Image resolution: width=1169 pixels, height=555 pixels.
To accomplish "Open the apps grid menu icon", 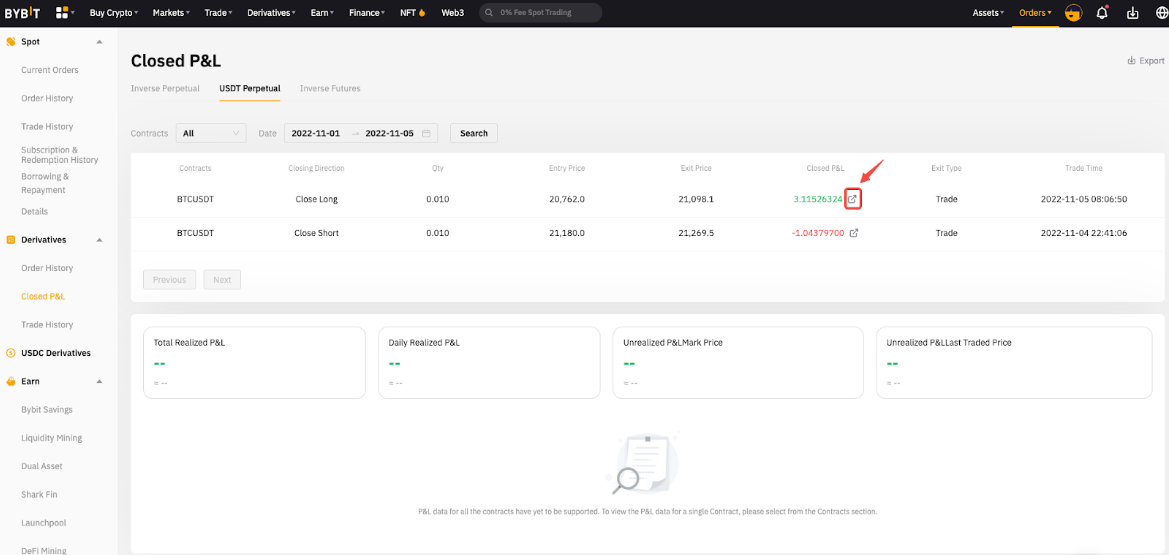I will (62, 13).
